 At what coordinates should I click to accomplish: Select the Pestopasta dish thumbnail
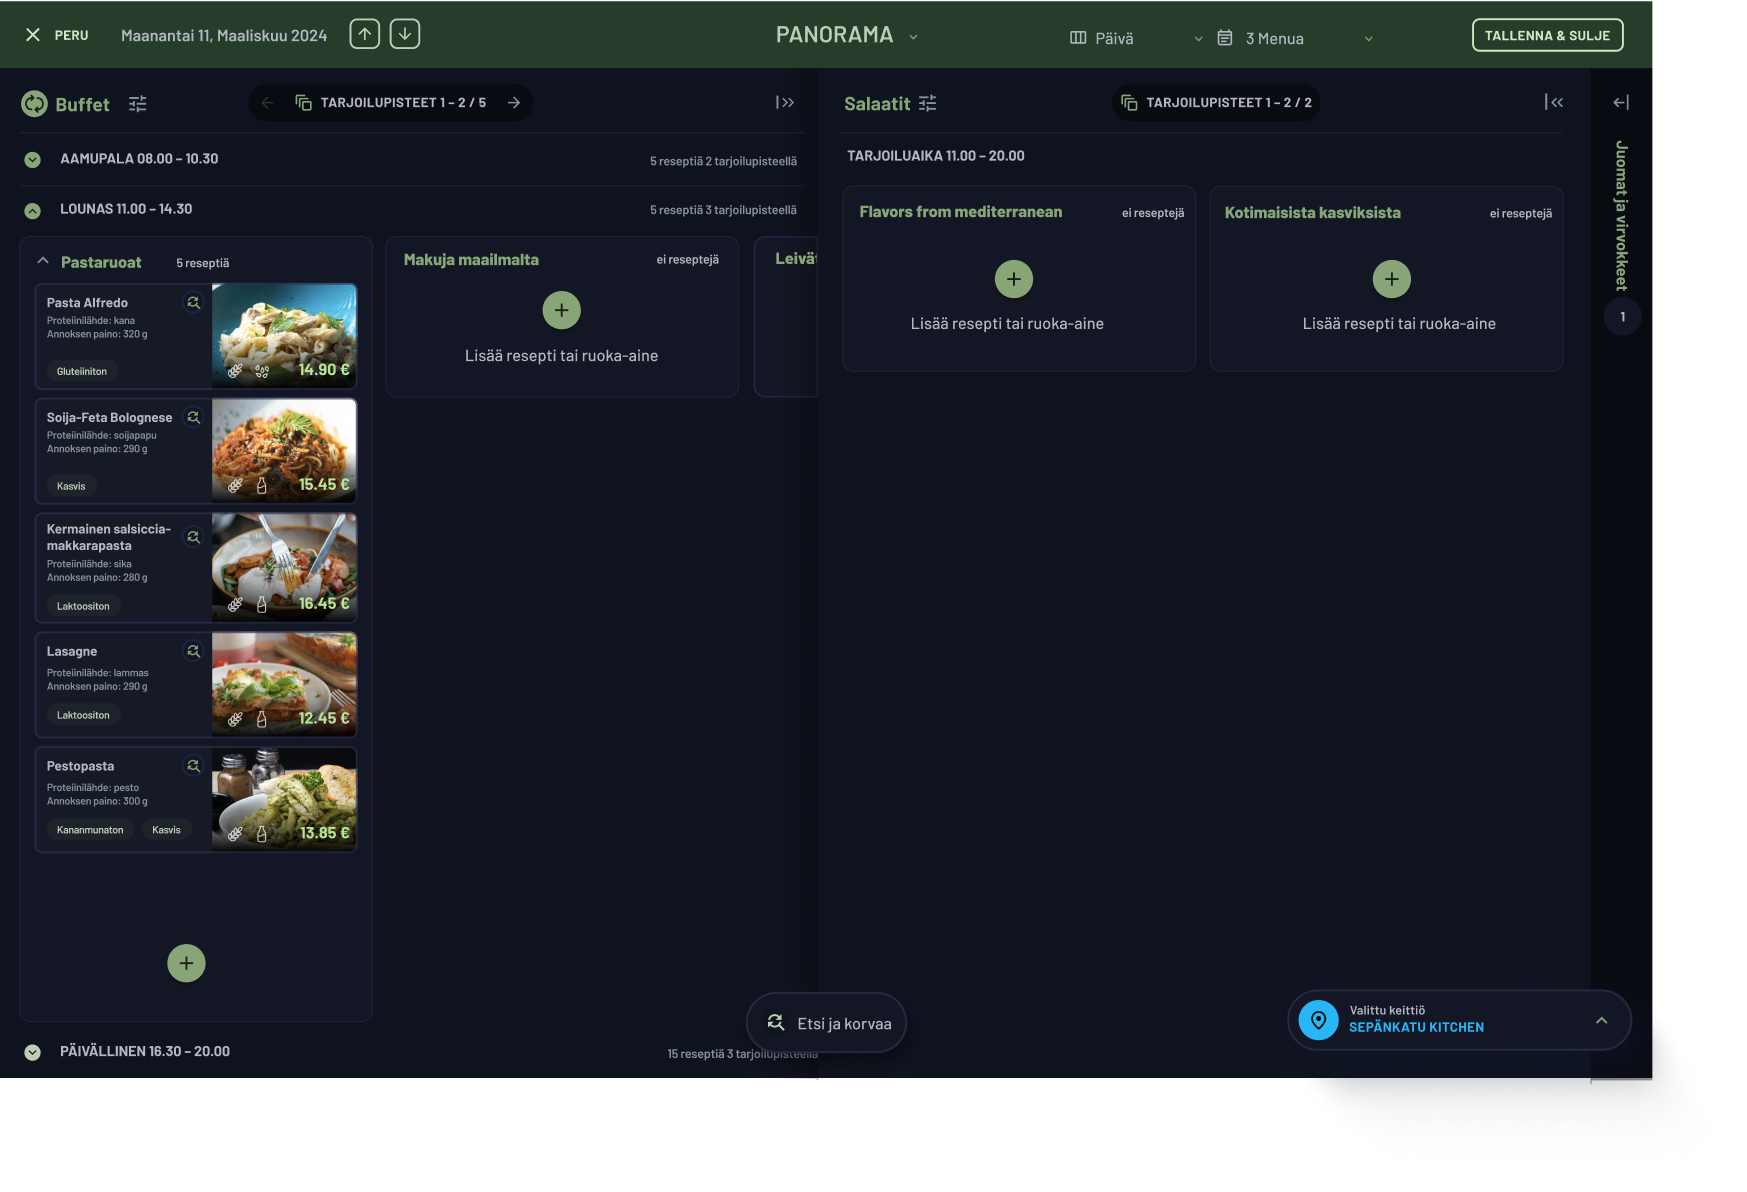coord(284,799)
